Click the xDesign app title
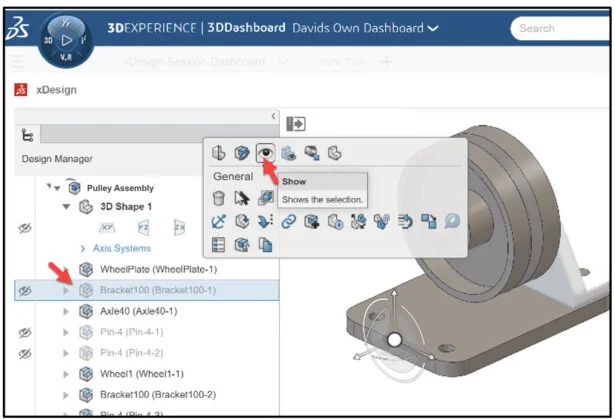 click(55, 90)
